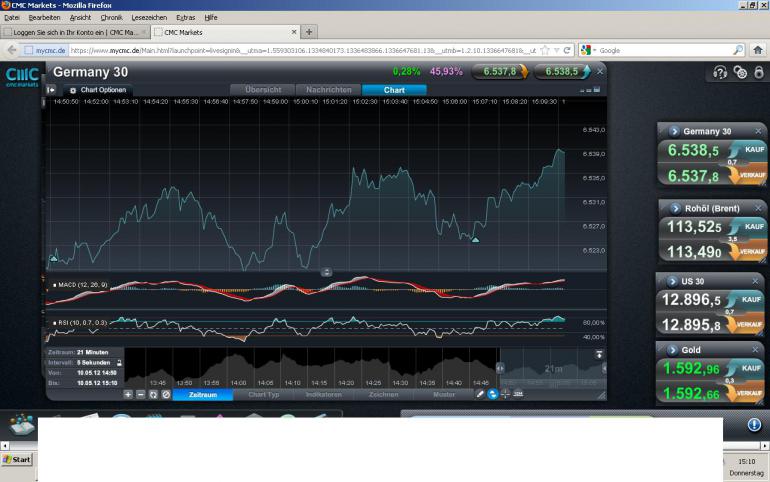
Task: Expand the Germany 30 tile arrow
Action: pos(674,132)
